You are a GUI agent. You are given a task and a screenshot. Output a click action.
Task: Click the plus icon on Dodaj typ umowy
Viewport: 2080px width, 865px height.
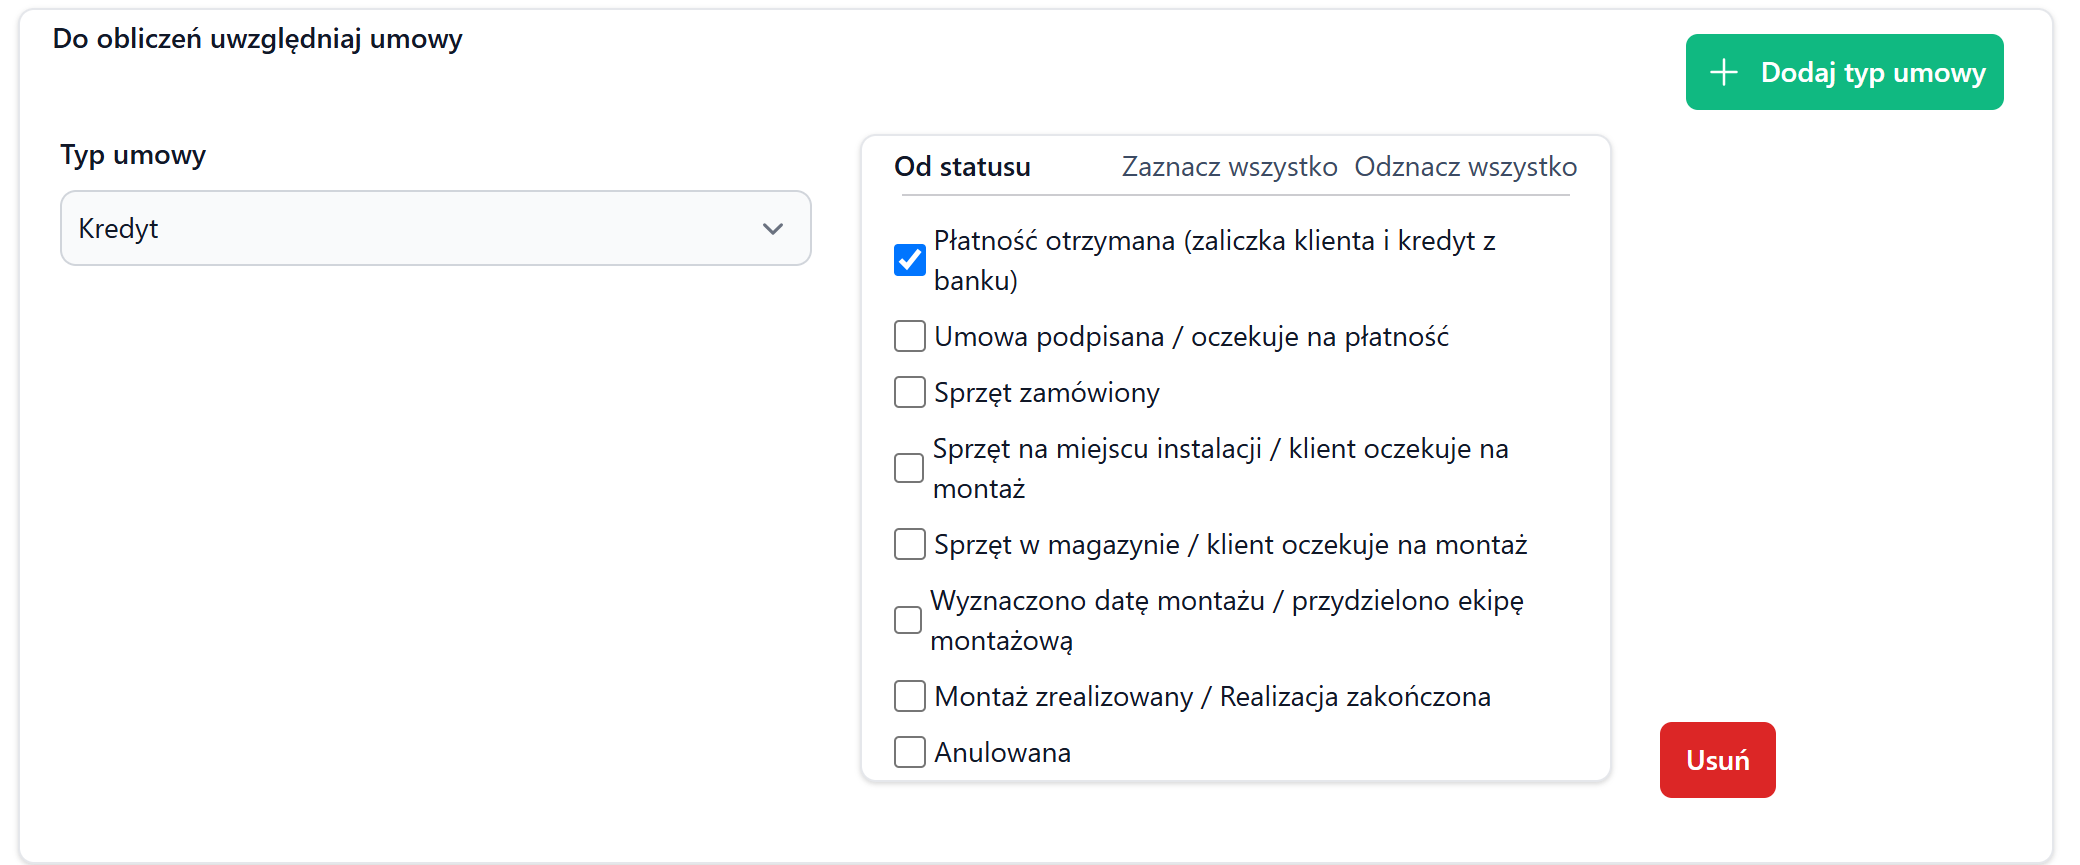[1723, 72]
